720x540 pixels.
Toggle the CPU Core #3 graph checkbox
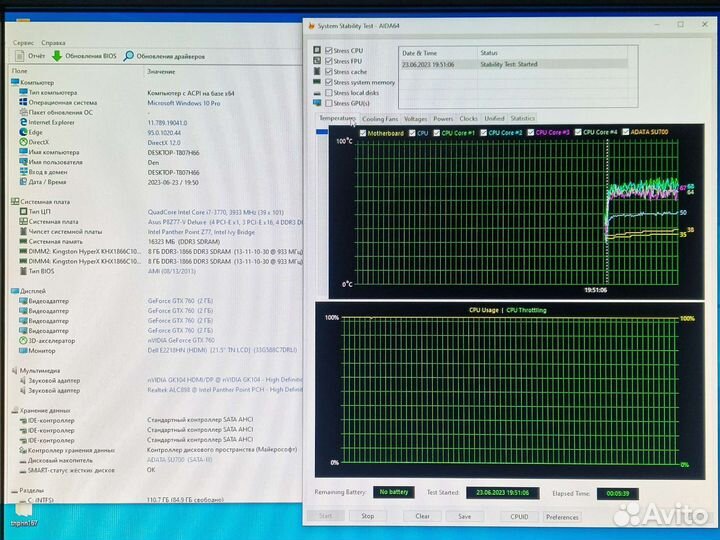pos(531,132)
